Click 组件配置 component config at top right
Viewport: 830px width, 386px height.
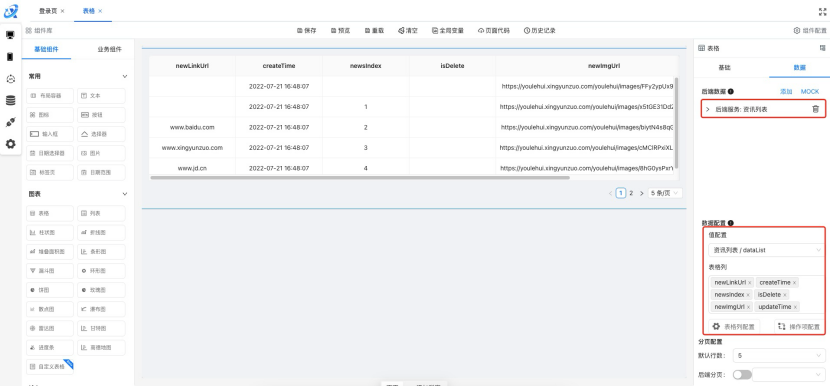point(810,31)
